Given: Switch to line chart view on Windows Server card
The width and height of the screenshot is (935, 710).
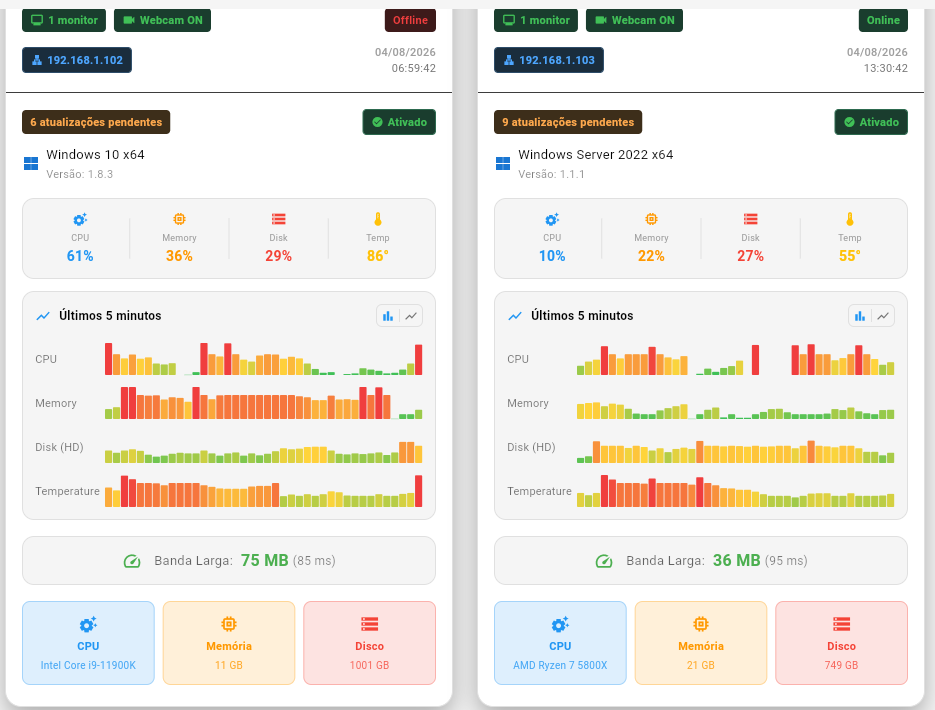Looking at the screenshot, I should coord(883,316).
